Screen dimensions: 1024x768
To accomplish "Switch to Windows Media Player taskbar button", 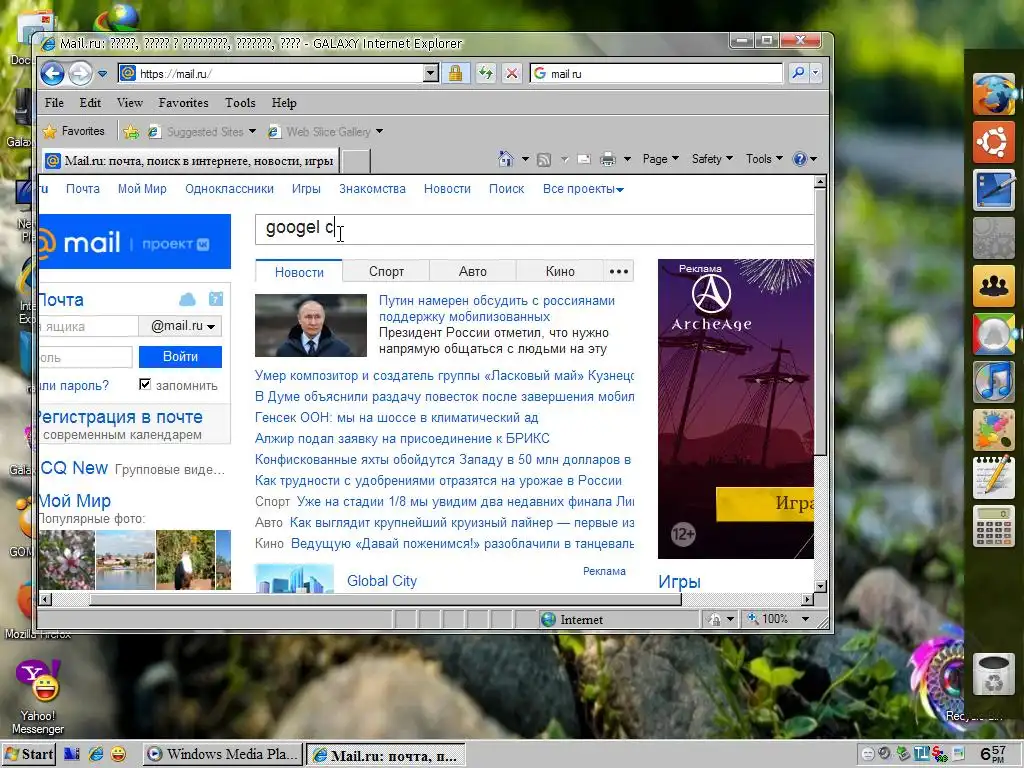I will coord(223,754).
